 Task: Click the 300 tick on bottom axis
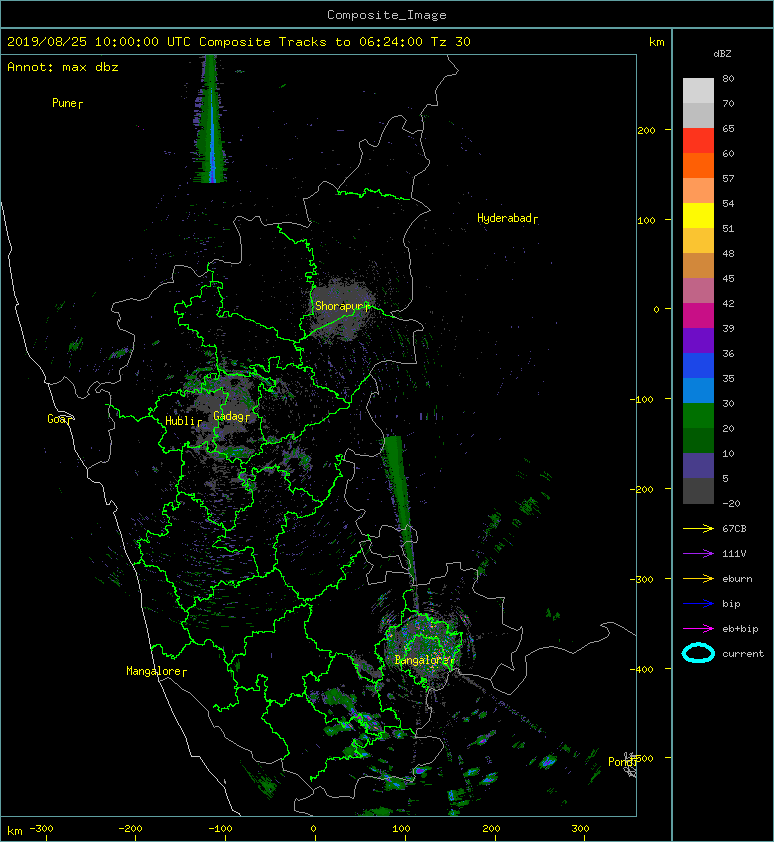pyautogui.click(x=581, y=829)
